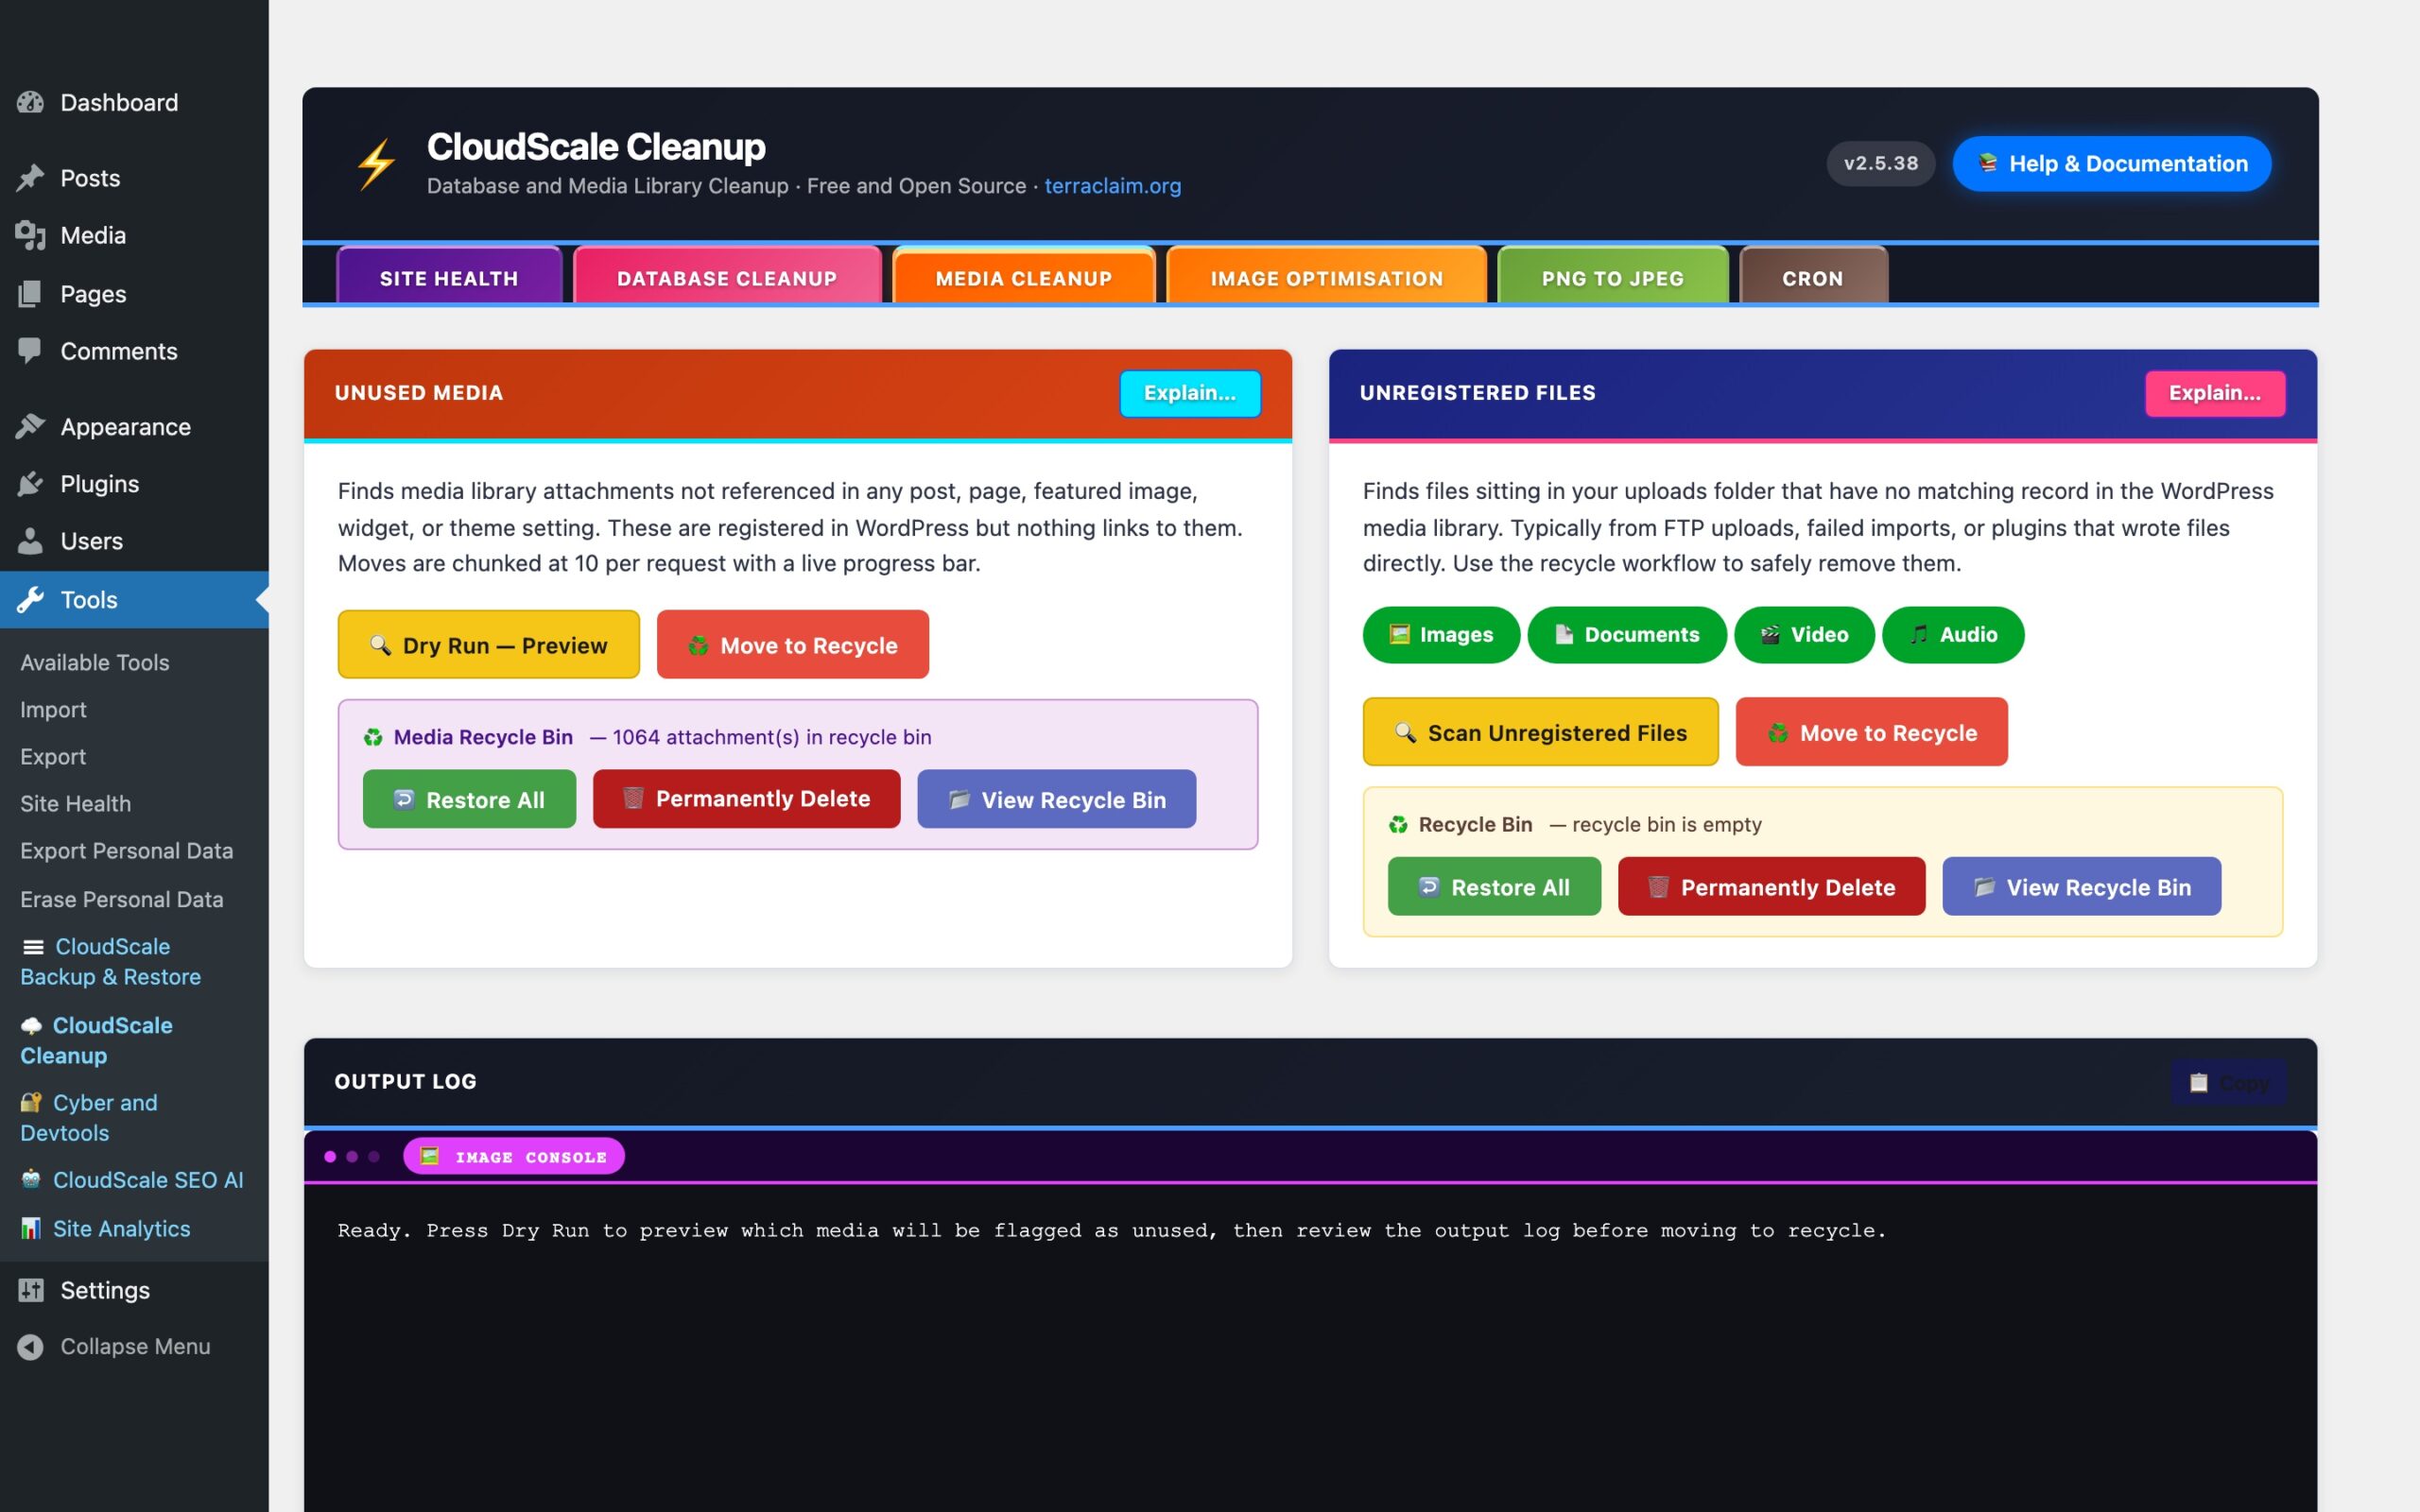Click Permanently Delete in Unregistered Recycle Bin

click(1771, 886)
